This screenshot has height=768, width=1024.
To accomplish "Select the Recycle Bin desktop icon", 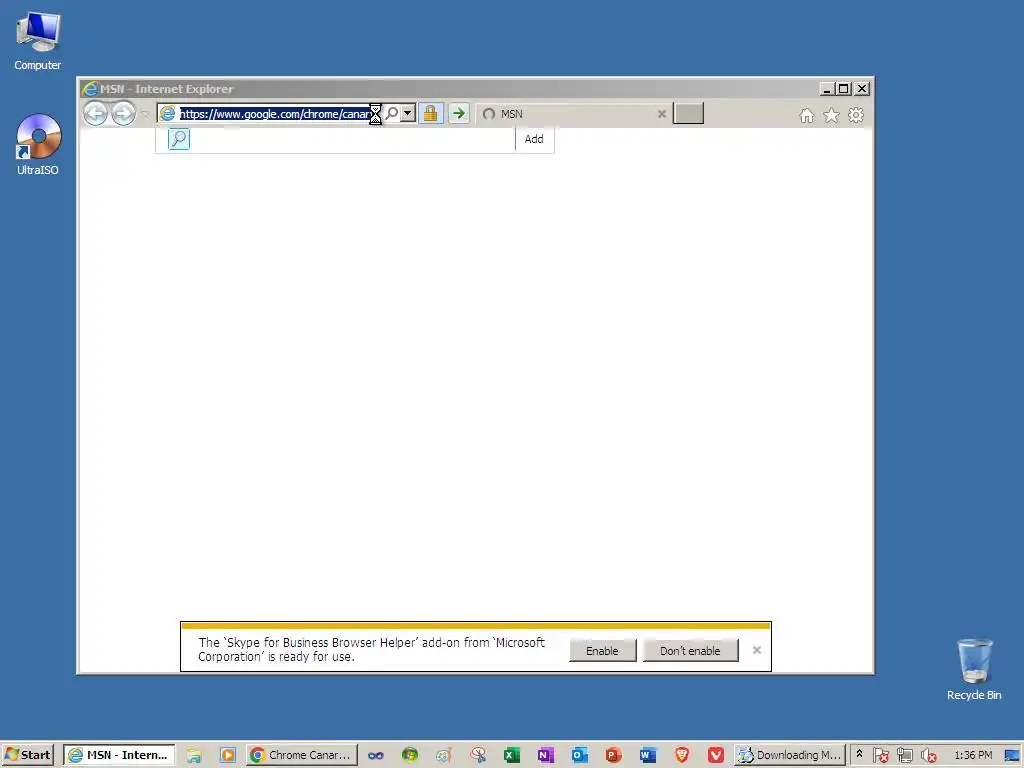I will [974, 670].
